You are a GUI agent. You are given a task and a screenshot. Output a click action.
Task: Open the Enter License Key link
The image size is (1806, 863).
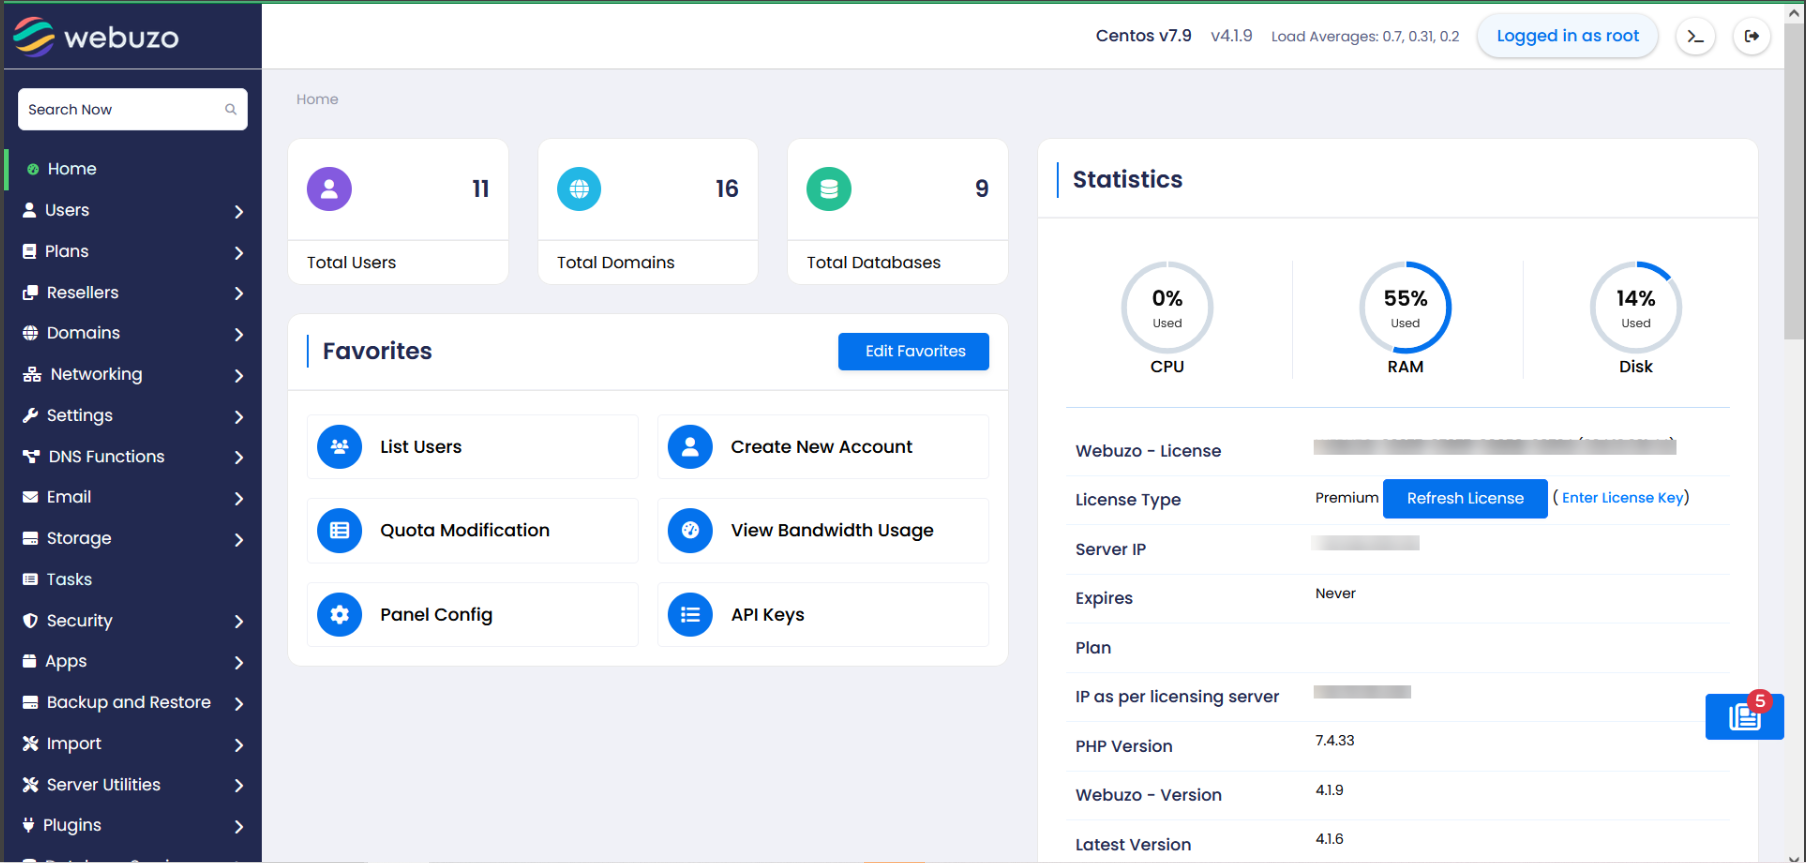point(1622,497)
